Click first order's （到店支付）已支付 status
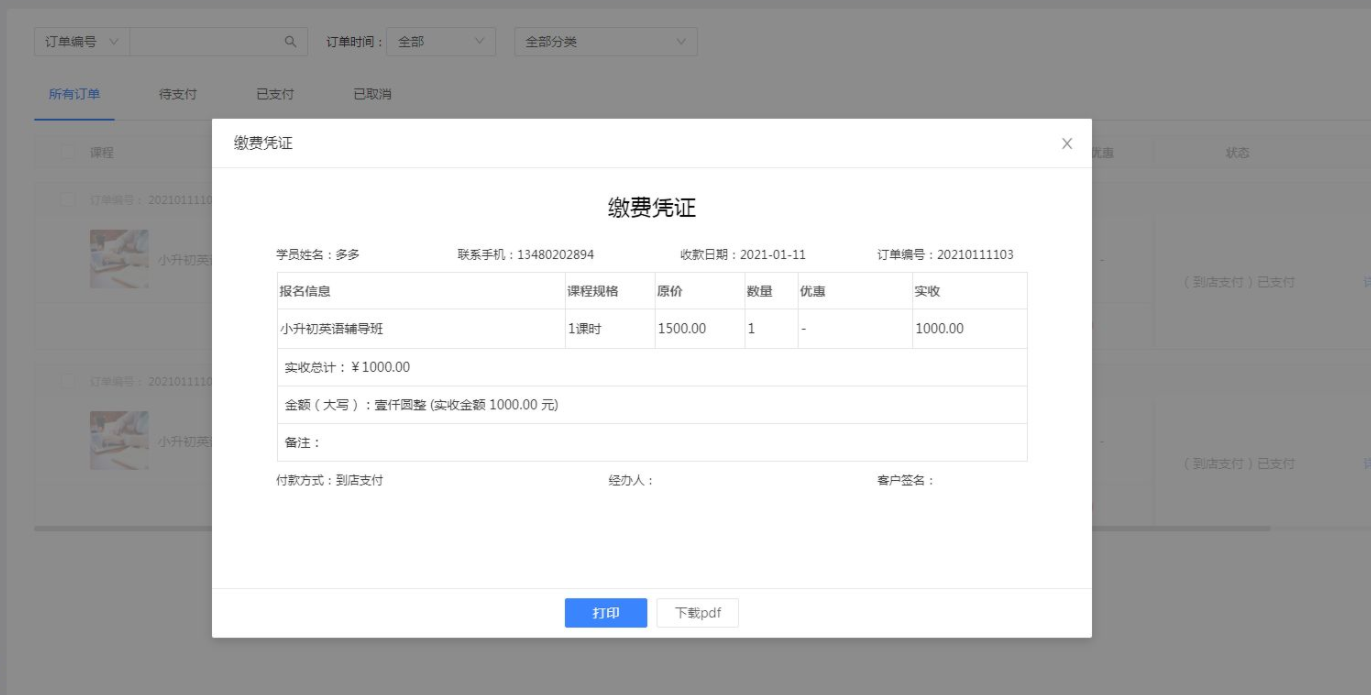This screenshot has height=695, width=1371. pyautogui.click(x=1238, y=282)
